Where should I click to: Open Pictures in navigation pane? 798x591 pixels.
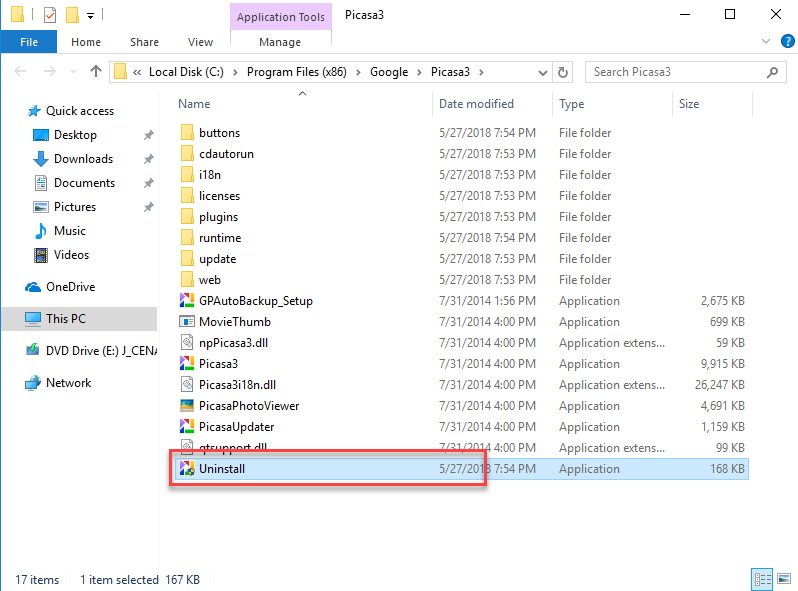click(74, 207)
